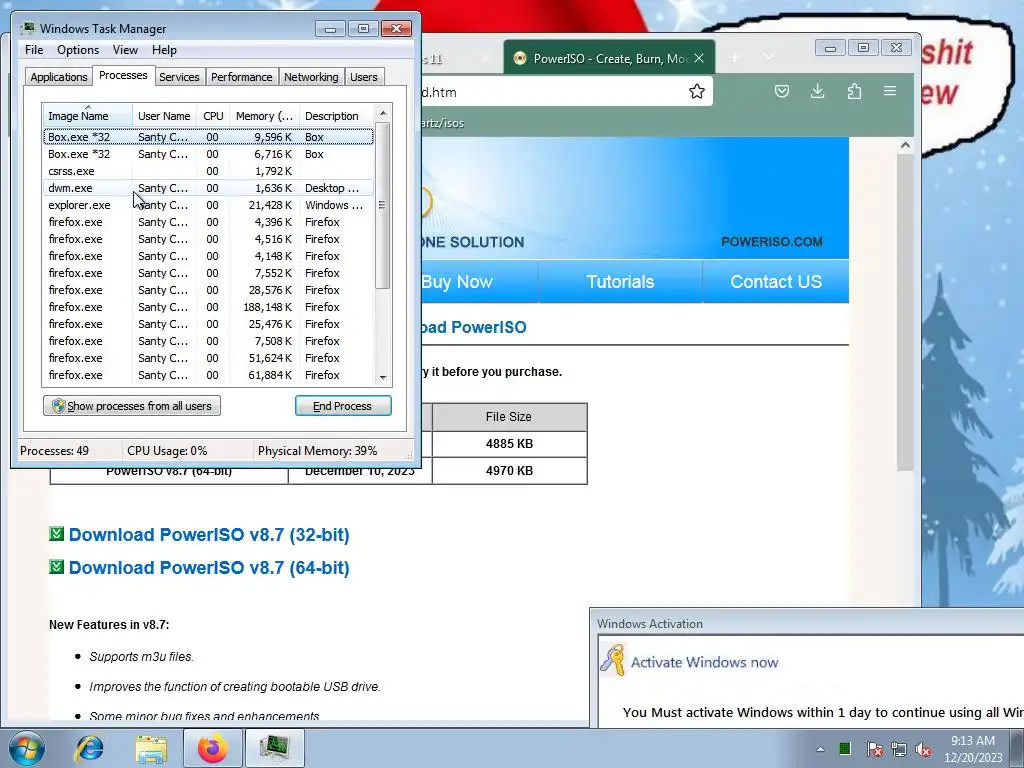Click Show processes from all users
Screen dimensions: 1024x768
[x=132, y=406]
